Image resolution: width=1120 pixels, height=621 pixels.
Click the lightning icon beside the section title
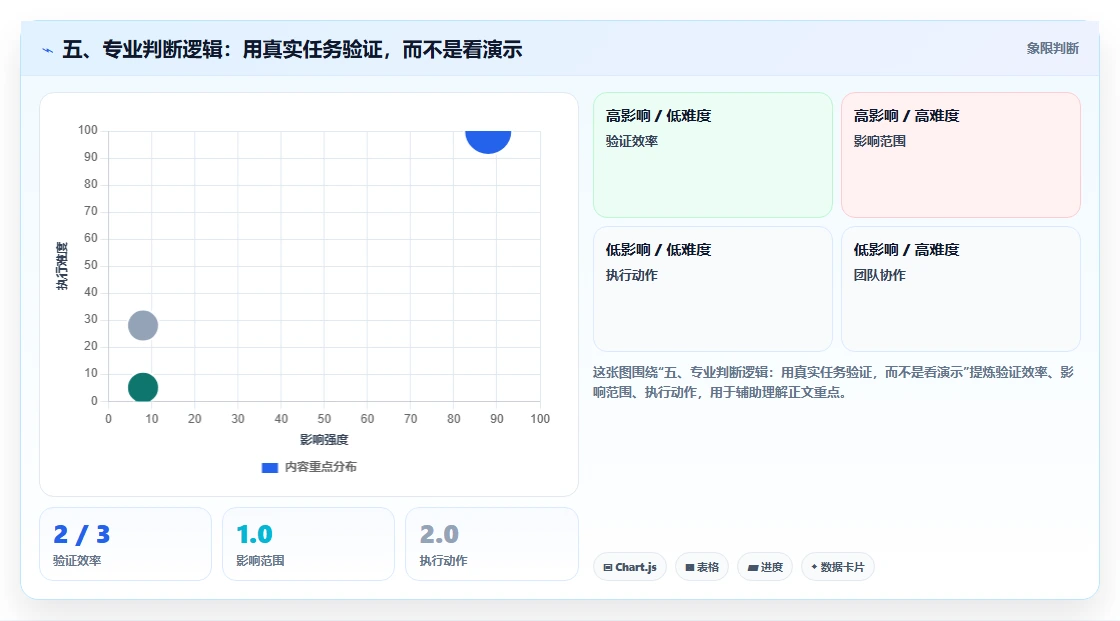[47, 50]
